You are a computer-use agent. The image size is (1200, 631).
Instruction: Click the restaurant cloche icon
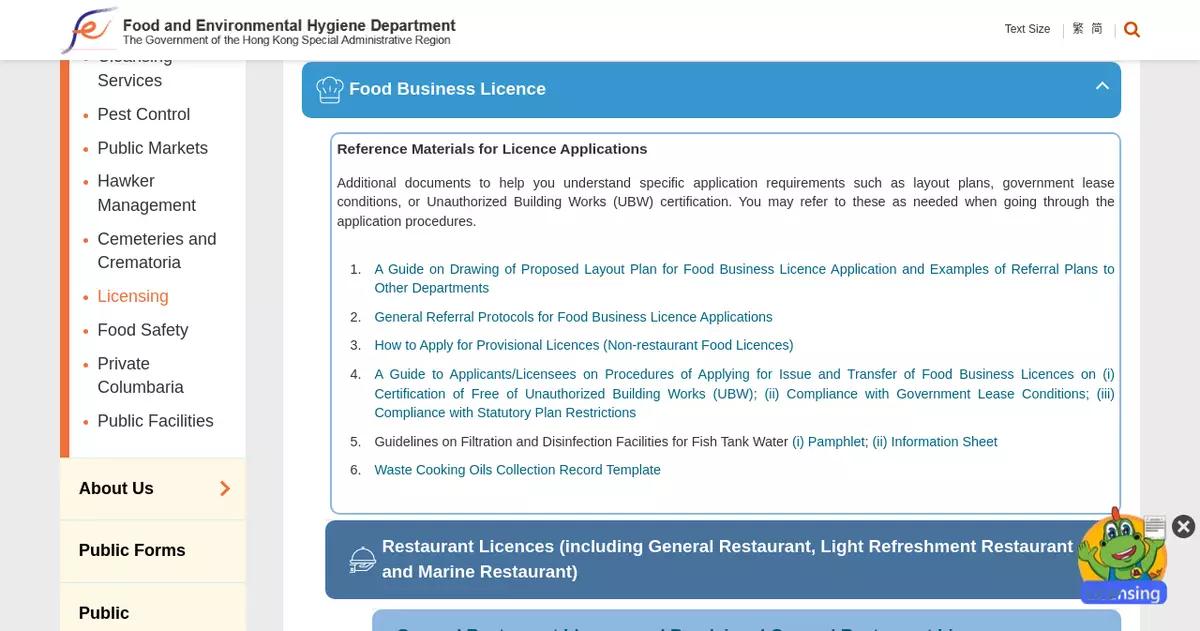(362, 560)
